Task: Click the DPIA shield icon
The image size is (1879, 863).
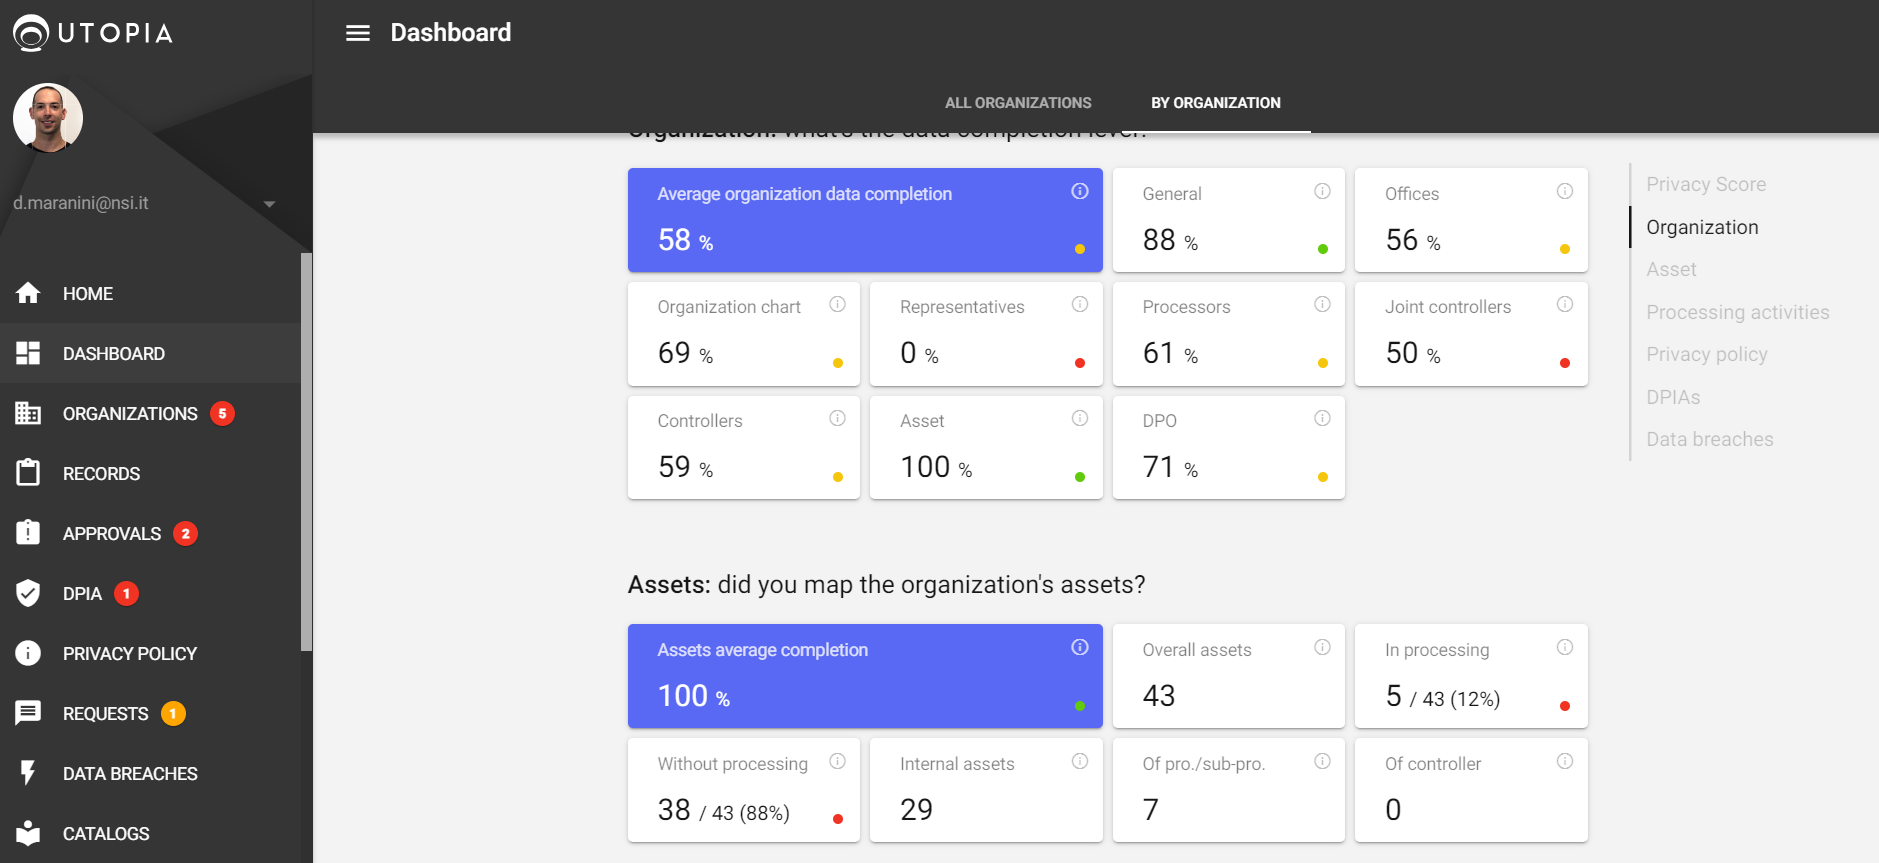Action: 28,593
